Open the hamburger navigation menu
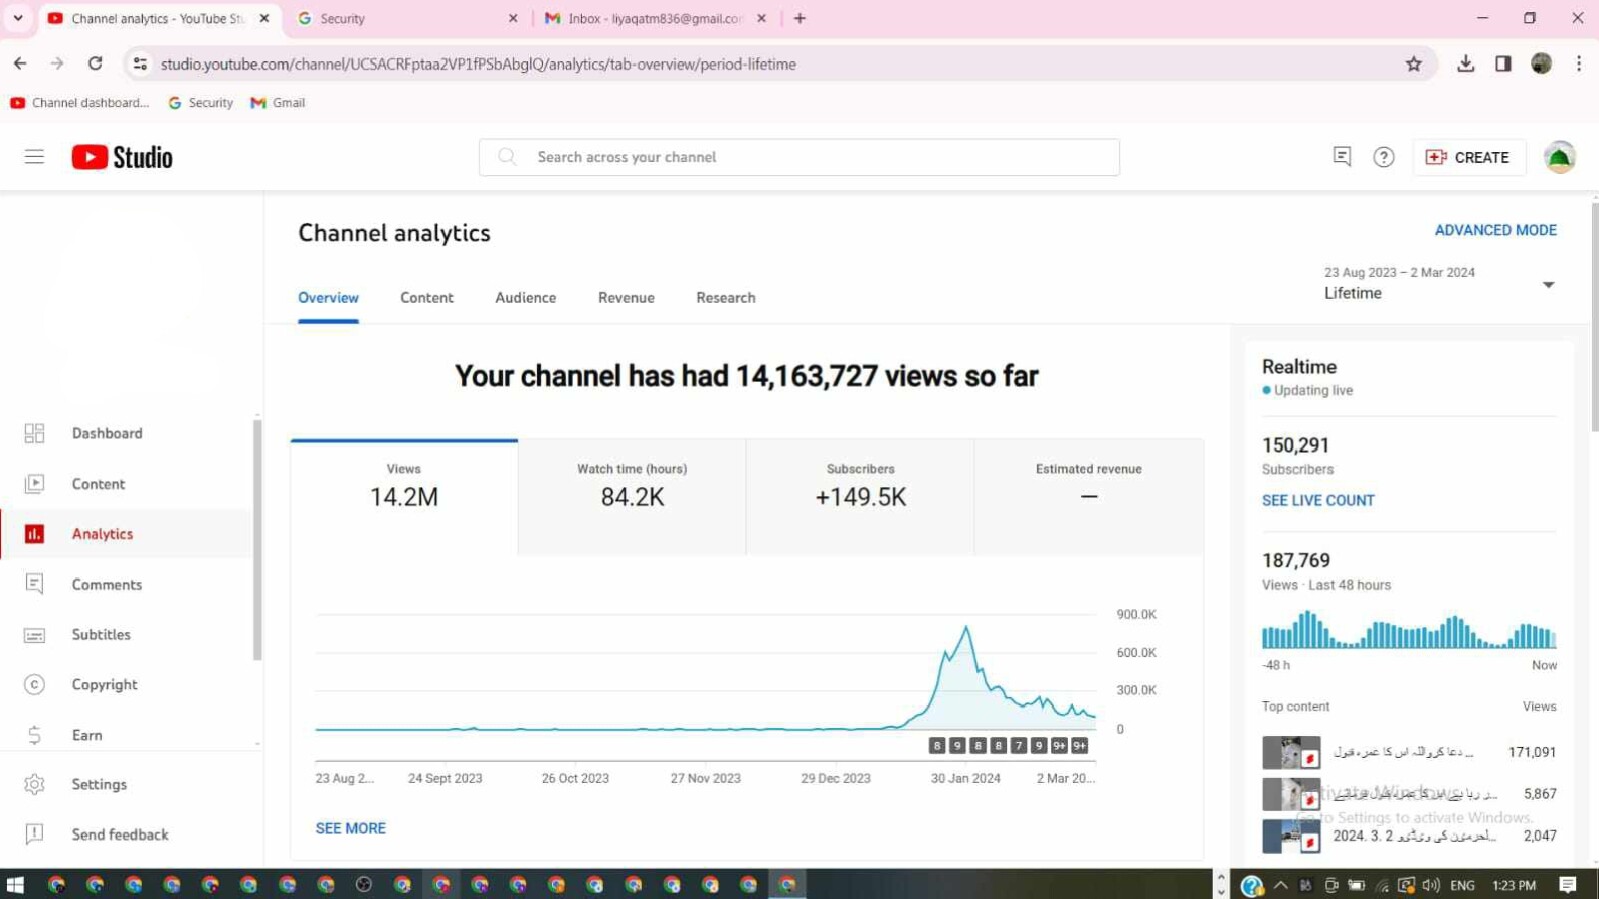The height and width of the screenshot is (899, 1599). 34,157
